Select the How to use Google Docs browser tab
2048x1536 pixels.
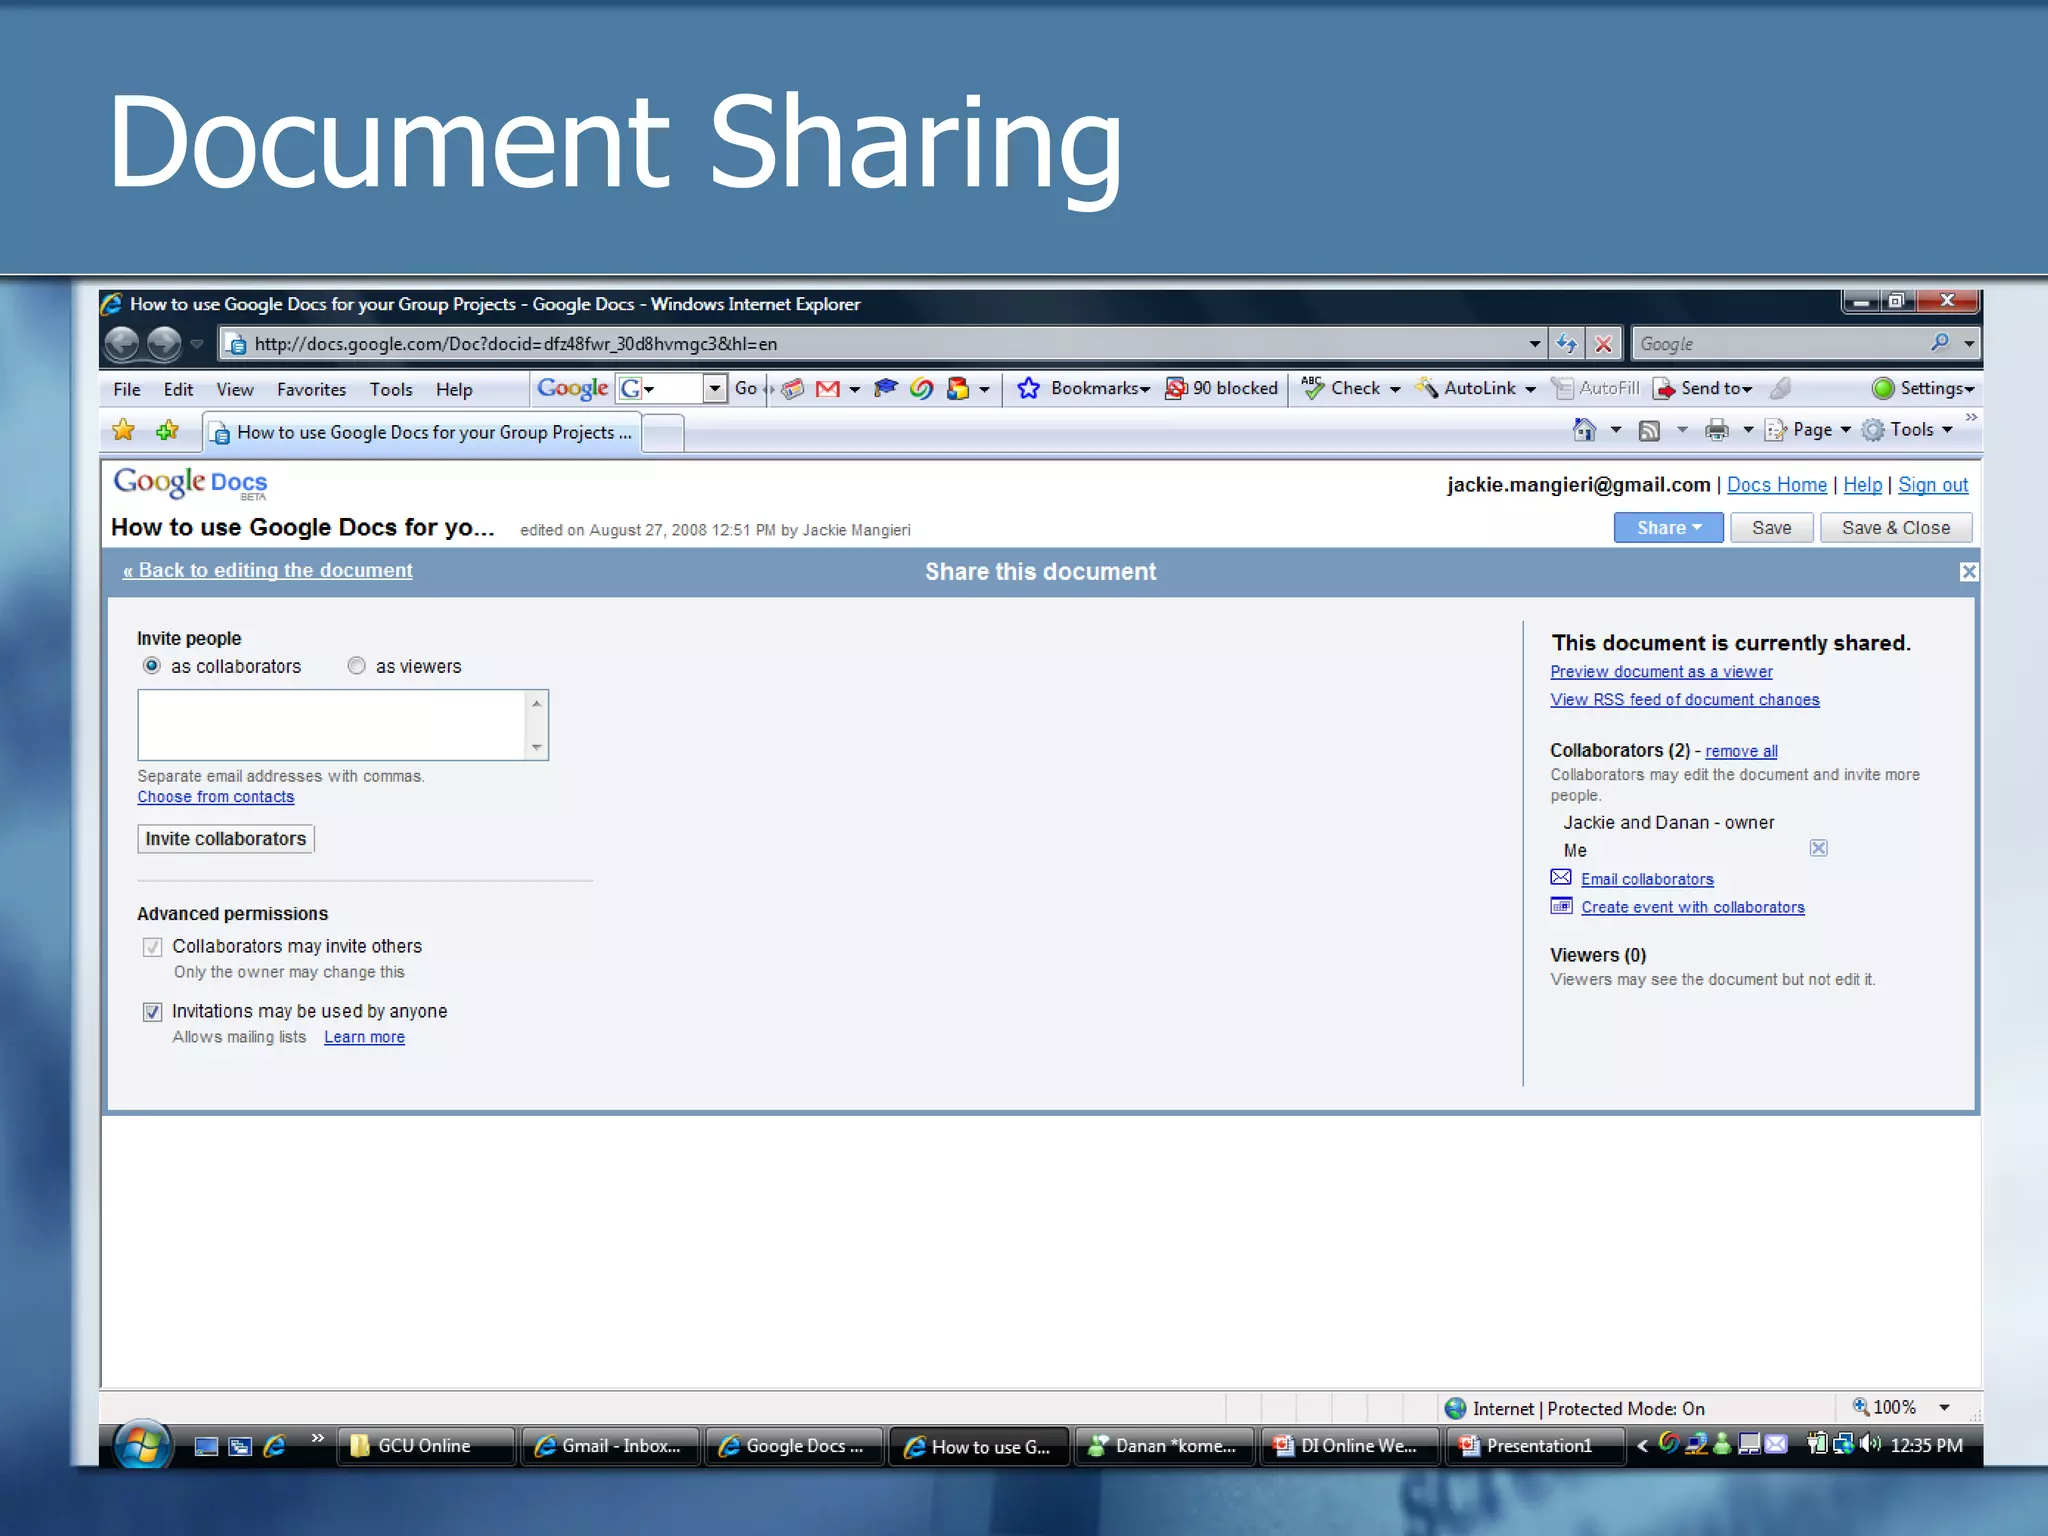(x=421, y=432)
